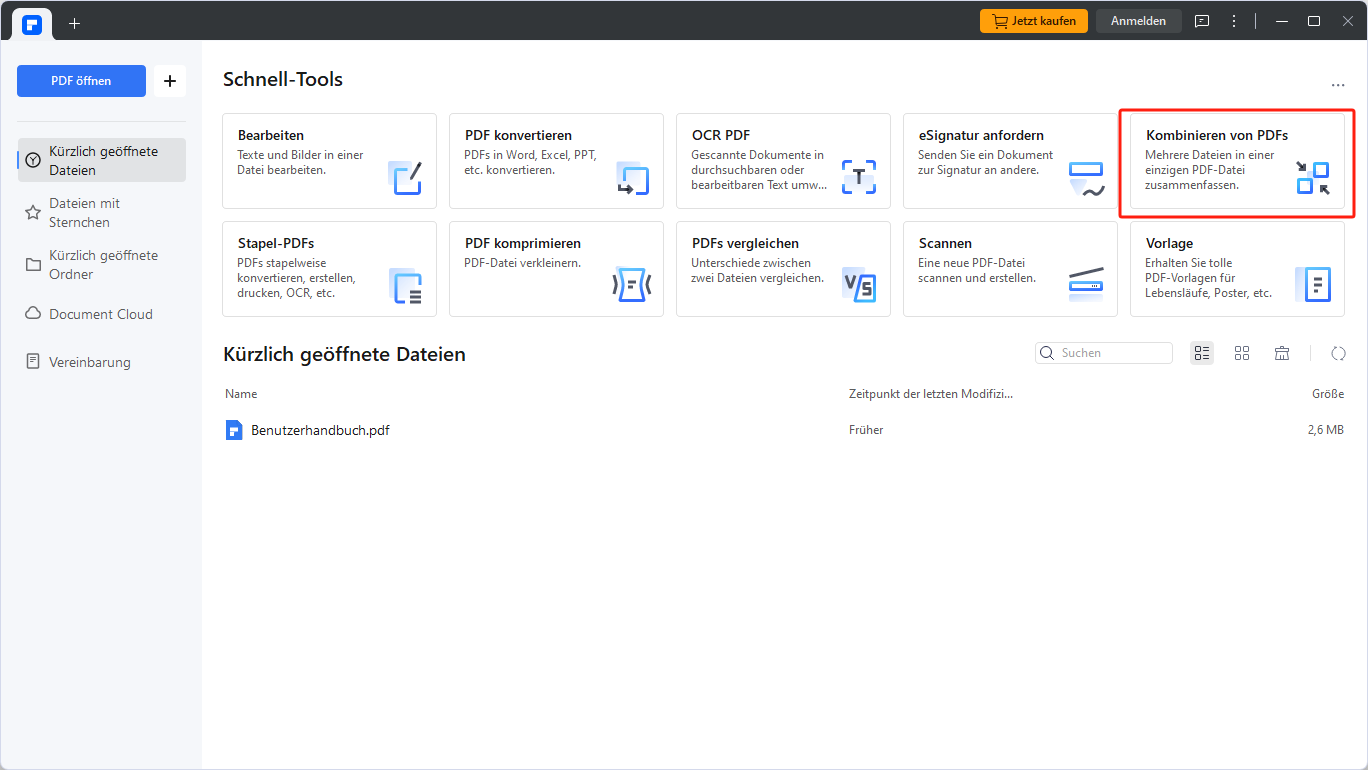Click the Vorlage template icon

(1313, 285)
